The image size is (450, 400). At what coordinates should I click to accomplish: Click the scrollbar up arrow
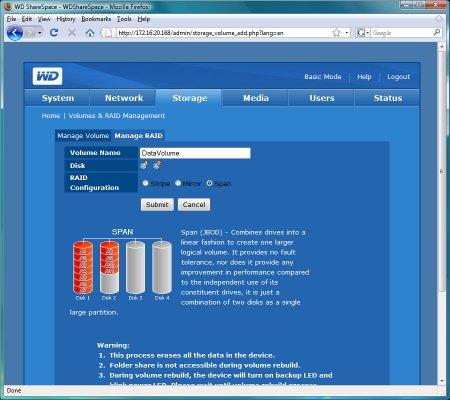(442, 47)
